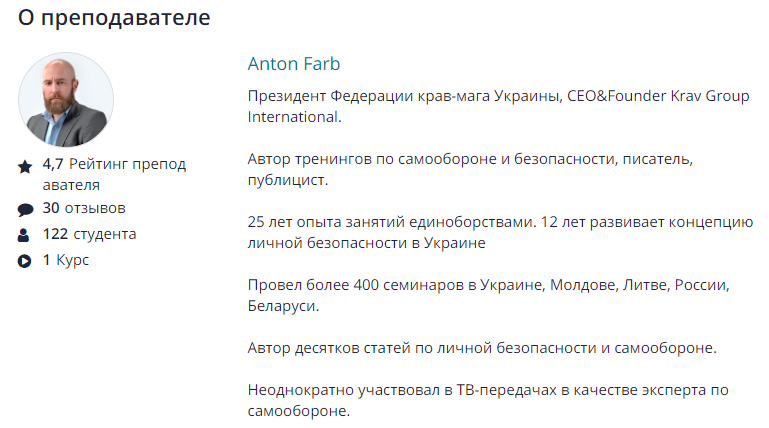The image size is (769, 428).
Task: Click the 122 студента text
Action: point(89,235)
